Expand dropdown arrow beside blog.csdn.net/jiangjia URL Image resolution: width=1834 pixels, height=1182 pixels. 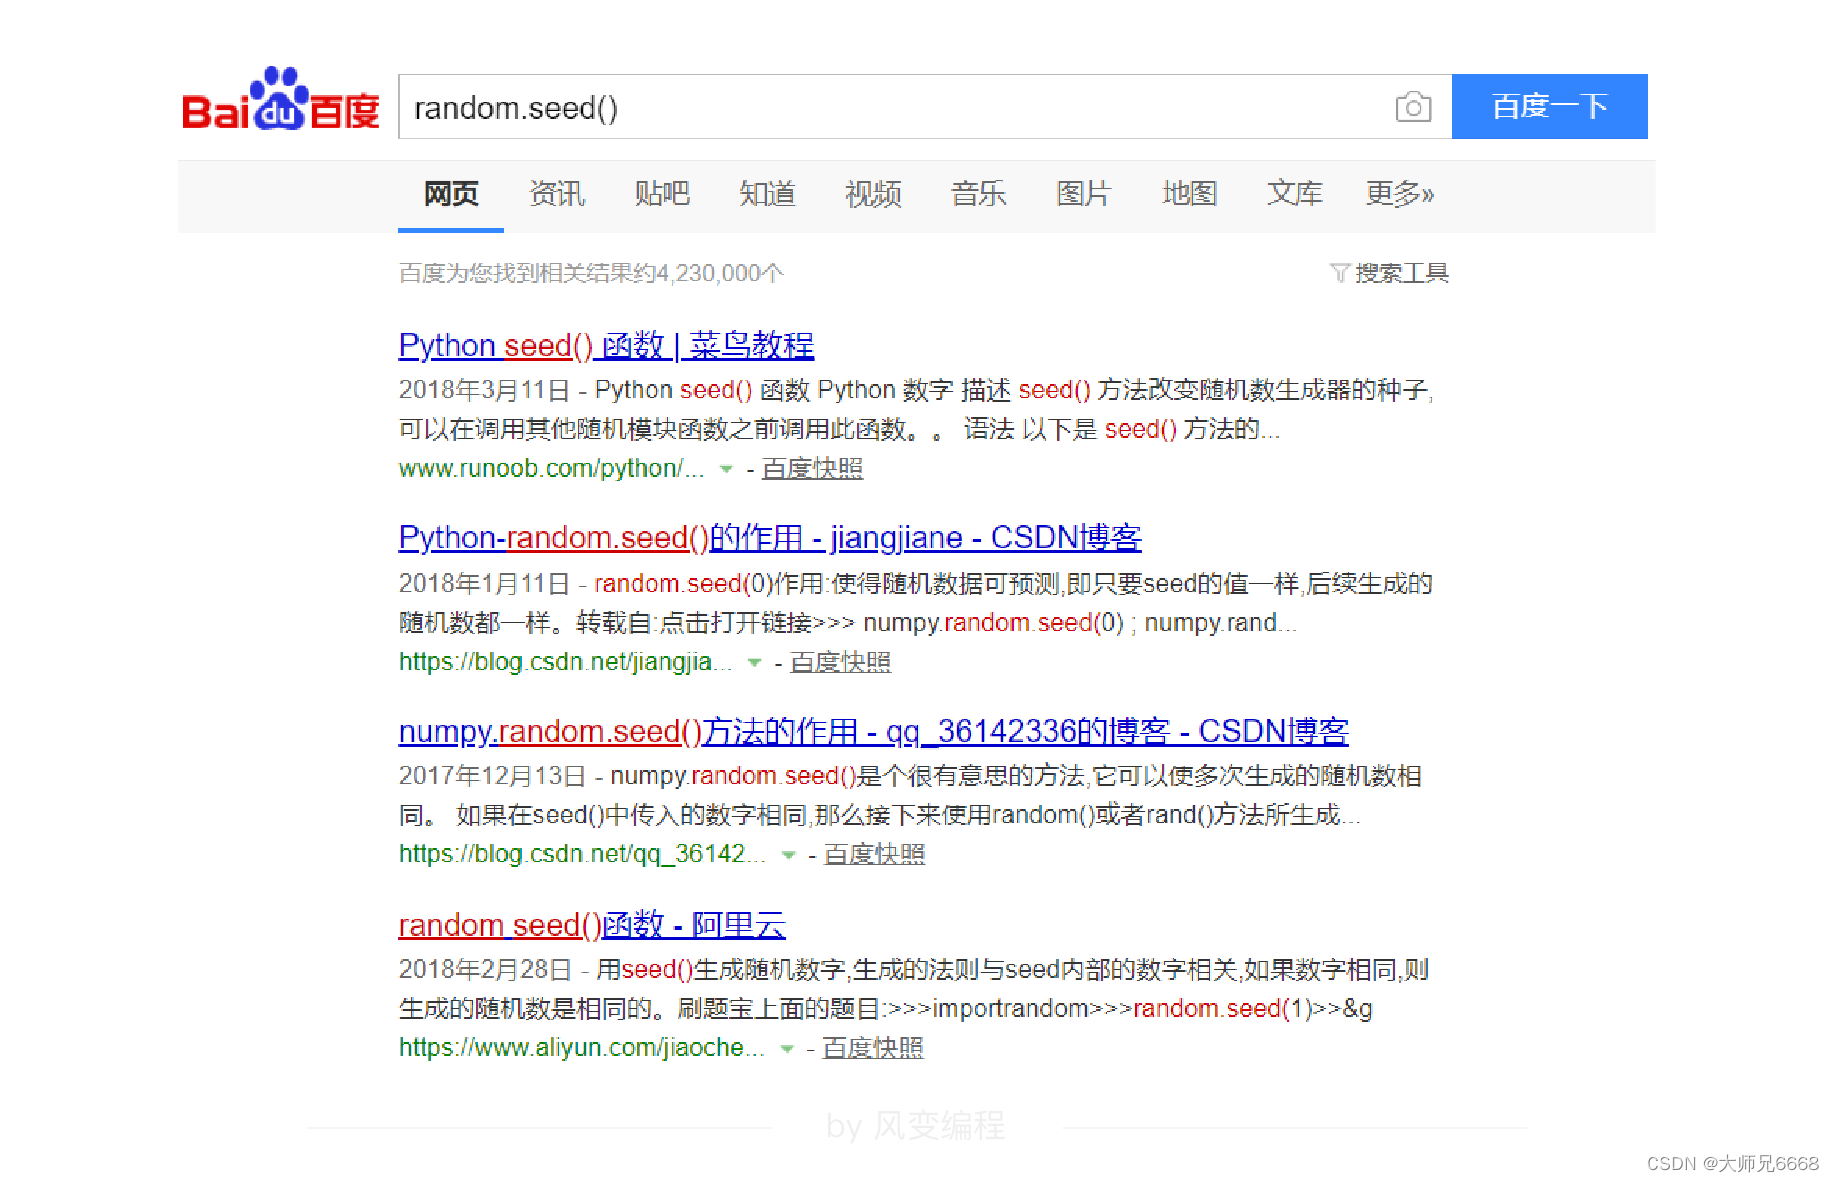coord(754,662)
